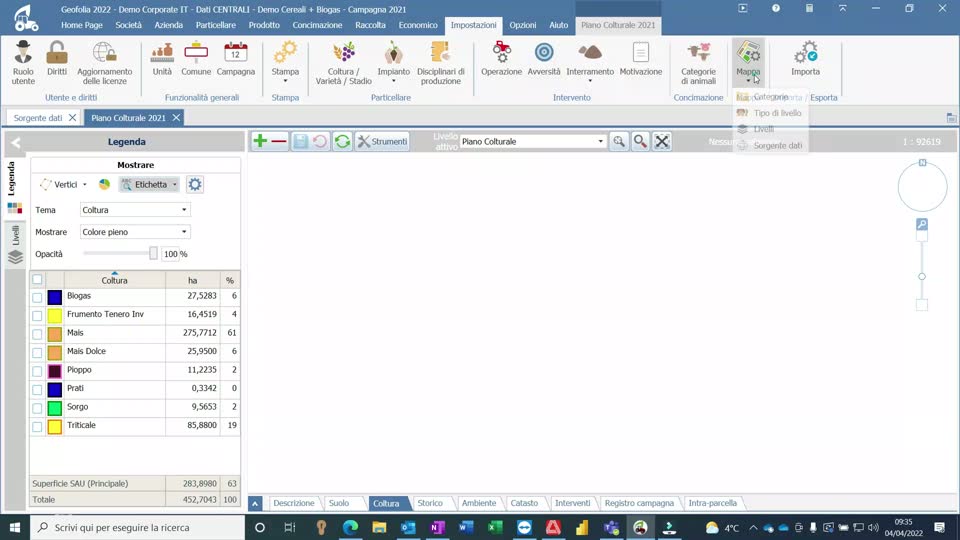Tick the Biogas checkbox
This screenshot has height=540, width=960.
(37, 297)
